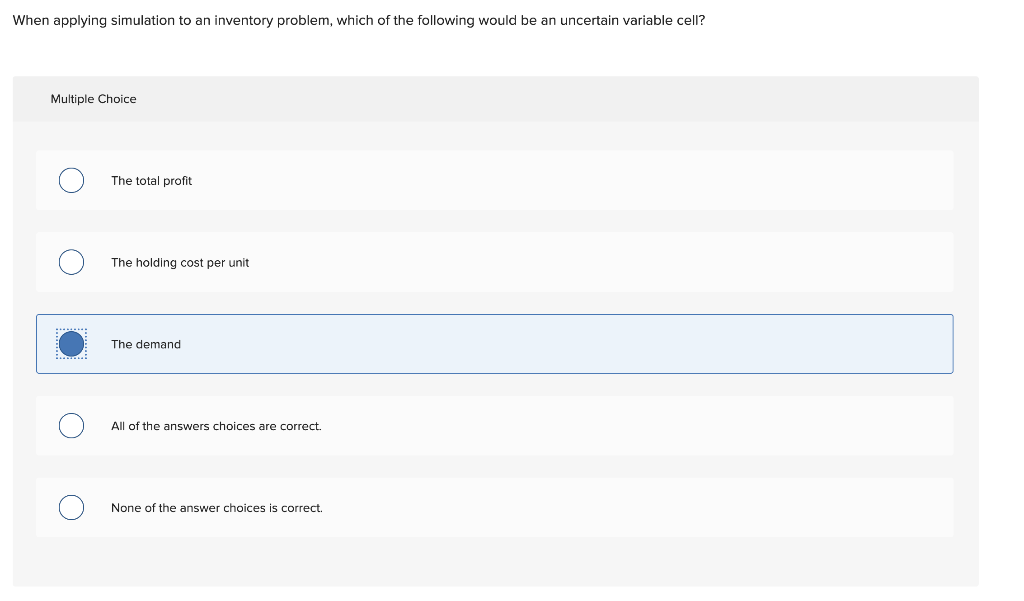Image resolution: width=1024 pixels, height=601 pixels.
Task: Select the radio button for The holding cost per unit
Action: click(71, 262)
